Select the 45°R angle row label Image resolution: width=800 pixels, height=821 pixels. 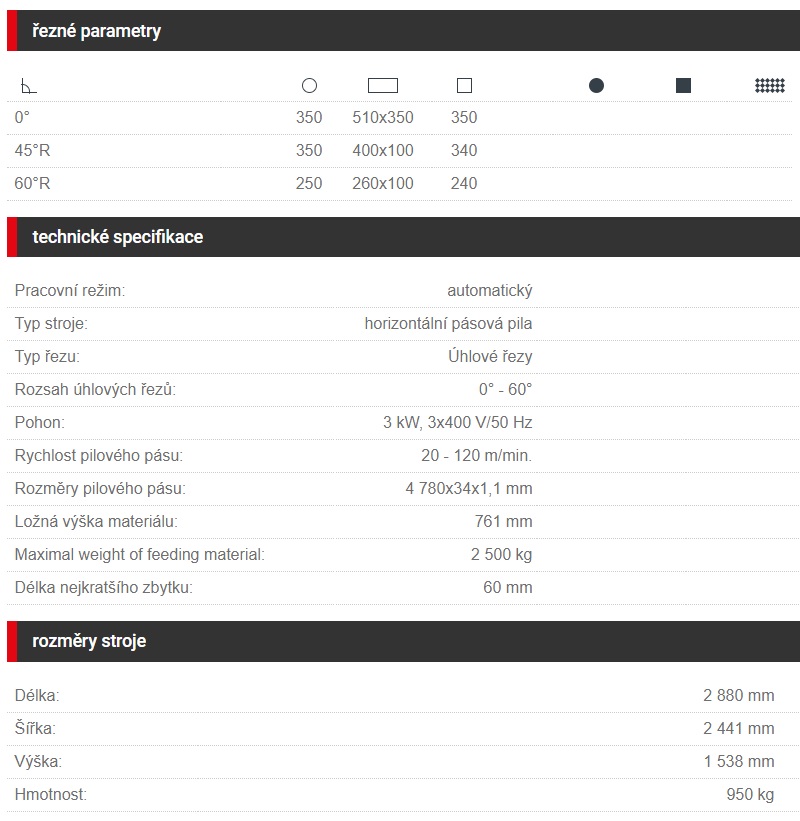point(32,150)
